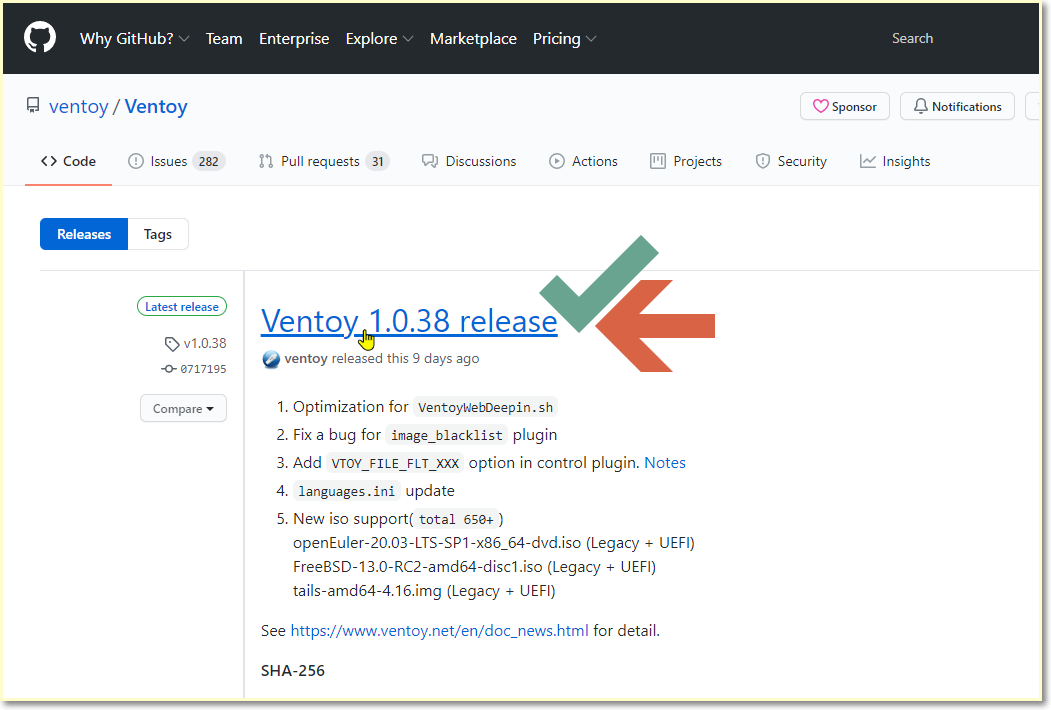Open the Why GitHub? dropdown menu
Image resolution: width=1051 pixels, height=710 pixels.
coord(134,39)
